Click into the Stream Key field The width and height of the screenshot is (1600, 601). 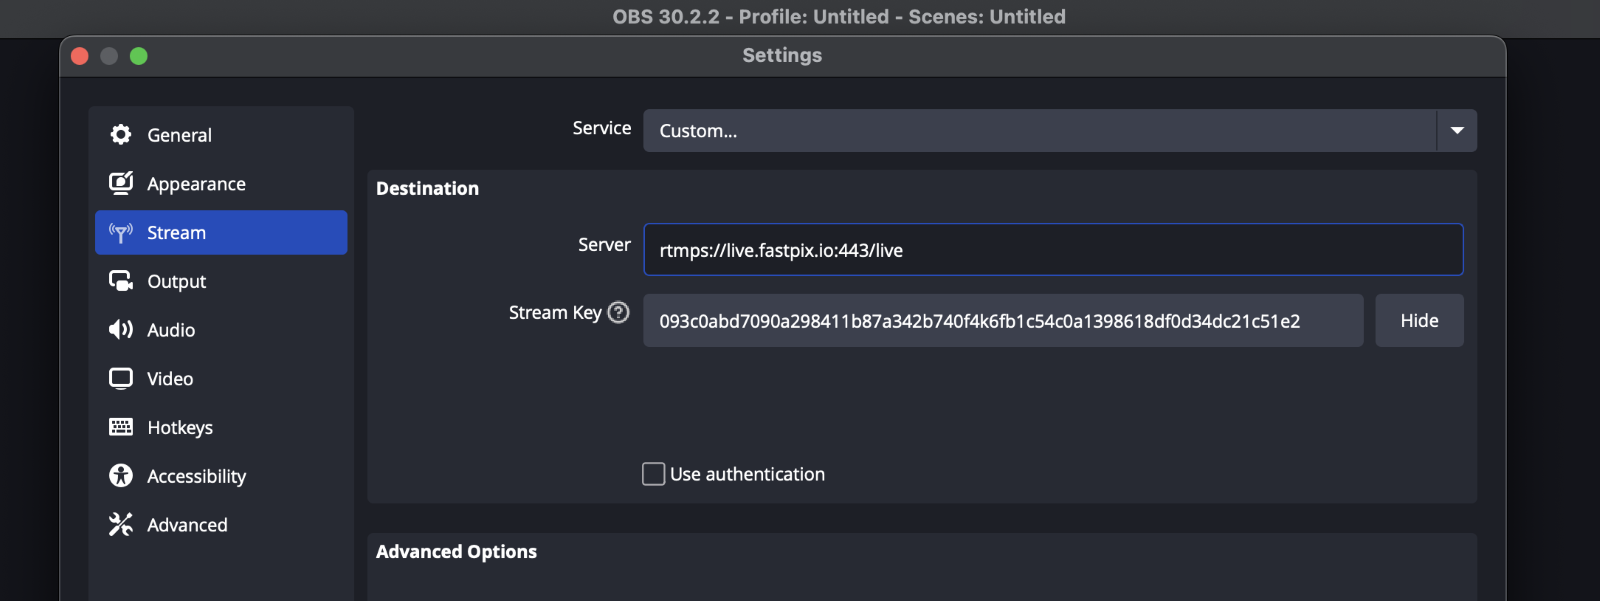point(1003,320)
